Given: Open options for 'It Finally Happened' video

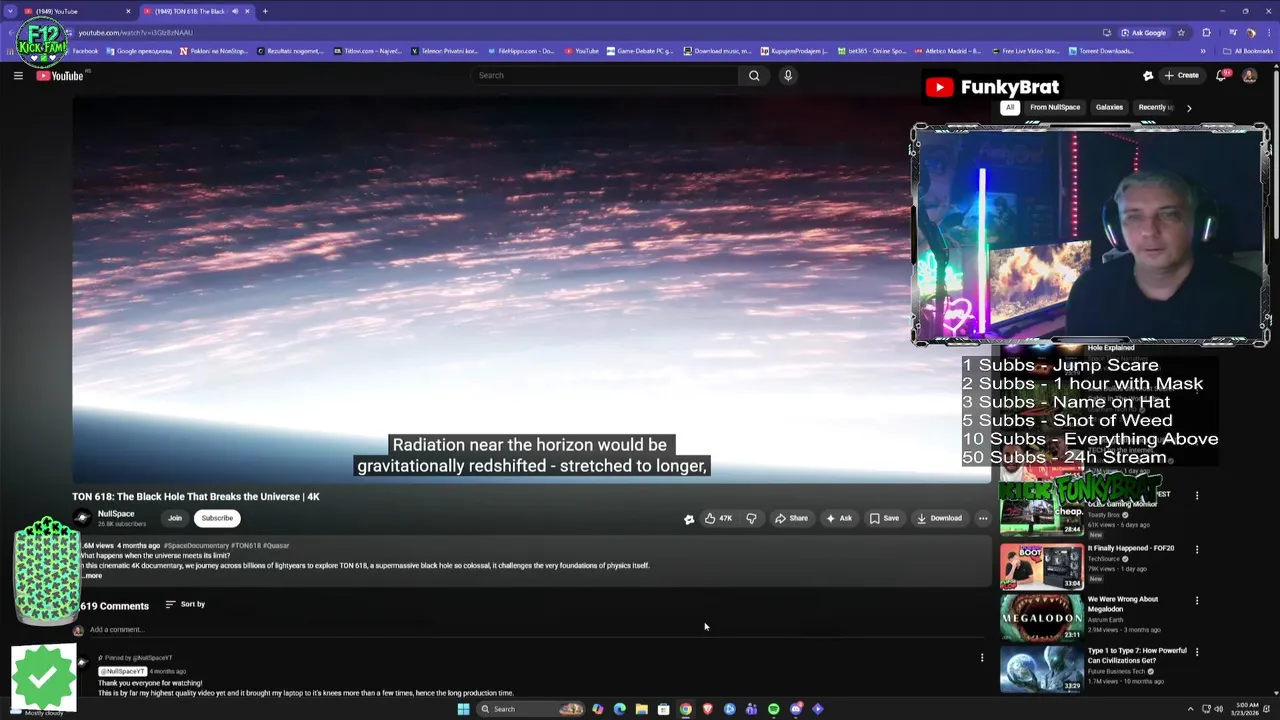Looking at the screenshot, I should pos(1197,549).
